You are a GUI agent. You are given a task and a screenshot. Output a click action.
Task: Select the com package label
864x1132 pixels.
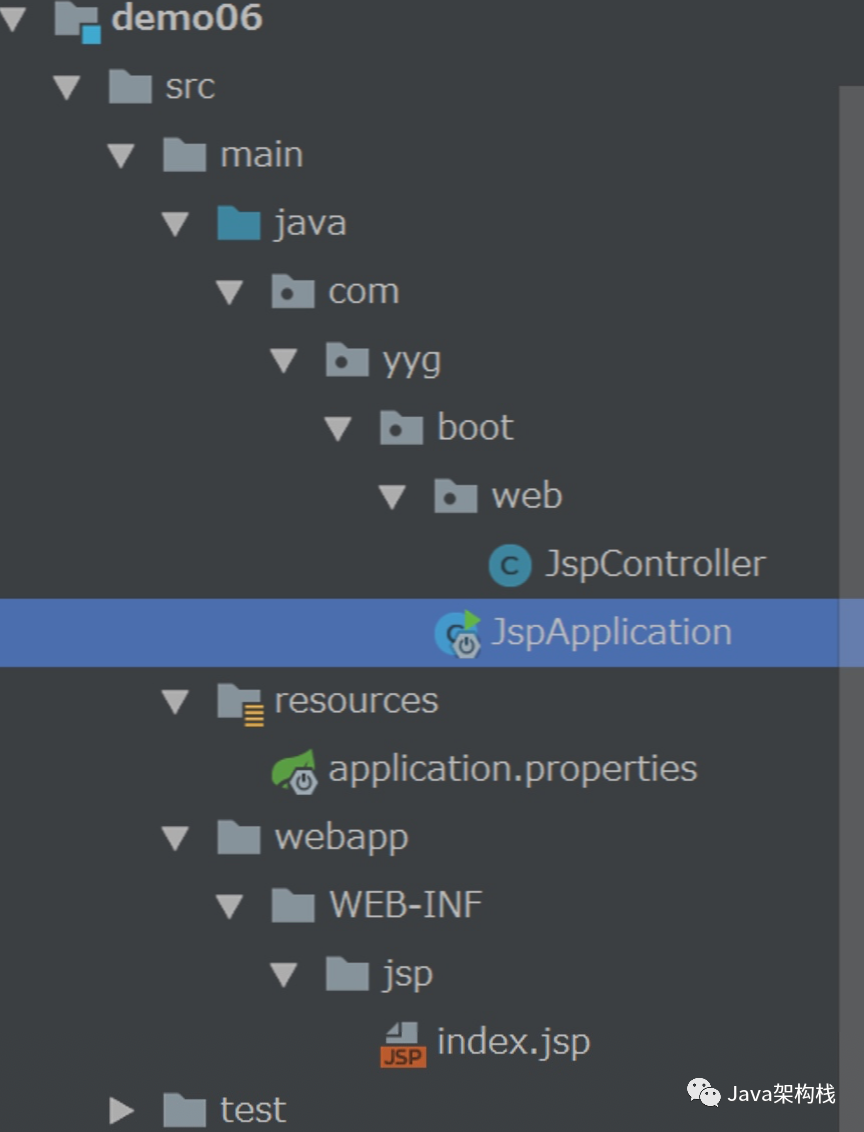[363, 292]
